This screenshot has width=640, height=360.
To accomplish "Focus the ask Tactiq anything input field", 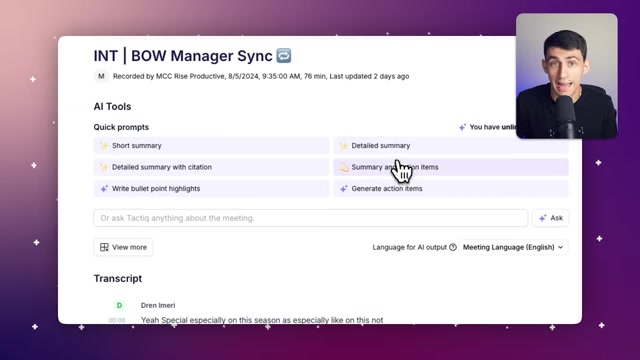I will click(x=311, y=218).
